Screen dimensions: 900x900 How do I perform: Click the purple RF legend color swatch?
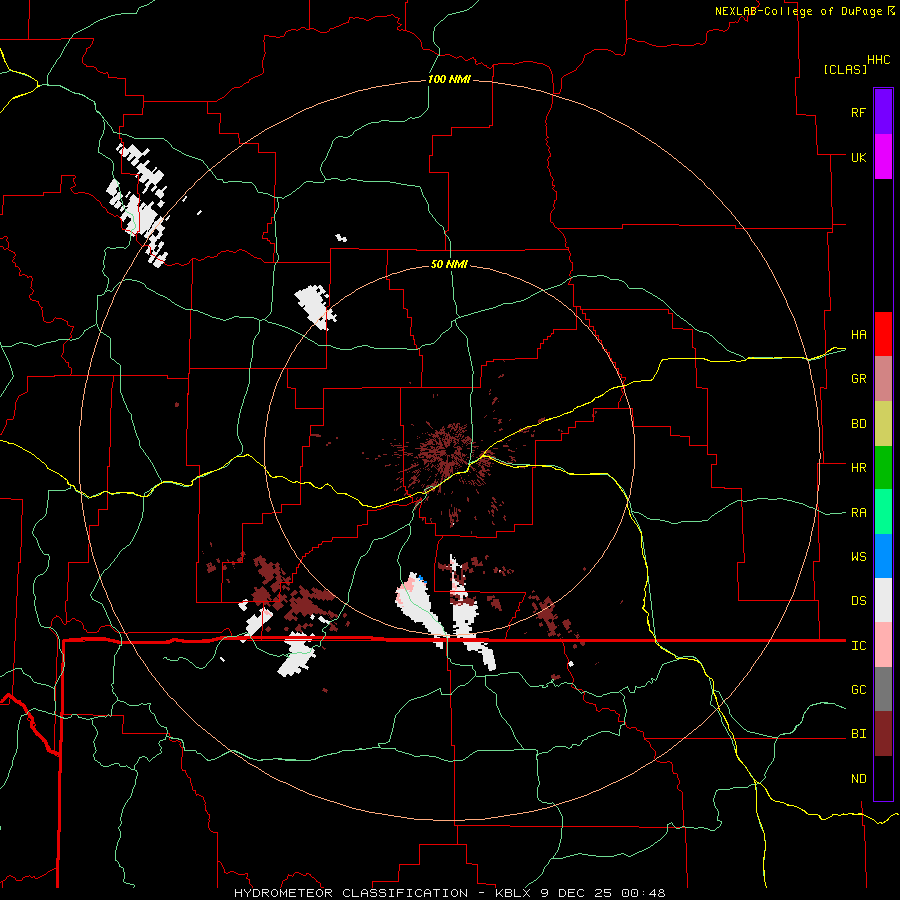(x=883, y=112)
